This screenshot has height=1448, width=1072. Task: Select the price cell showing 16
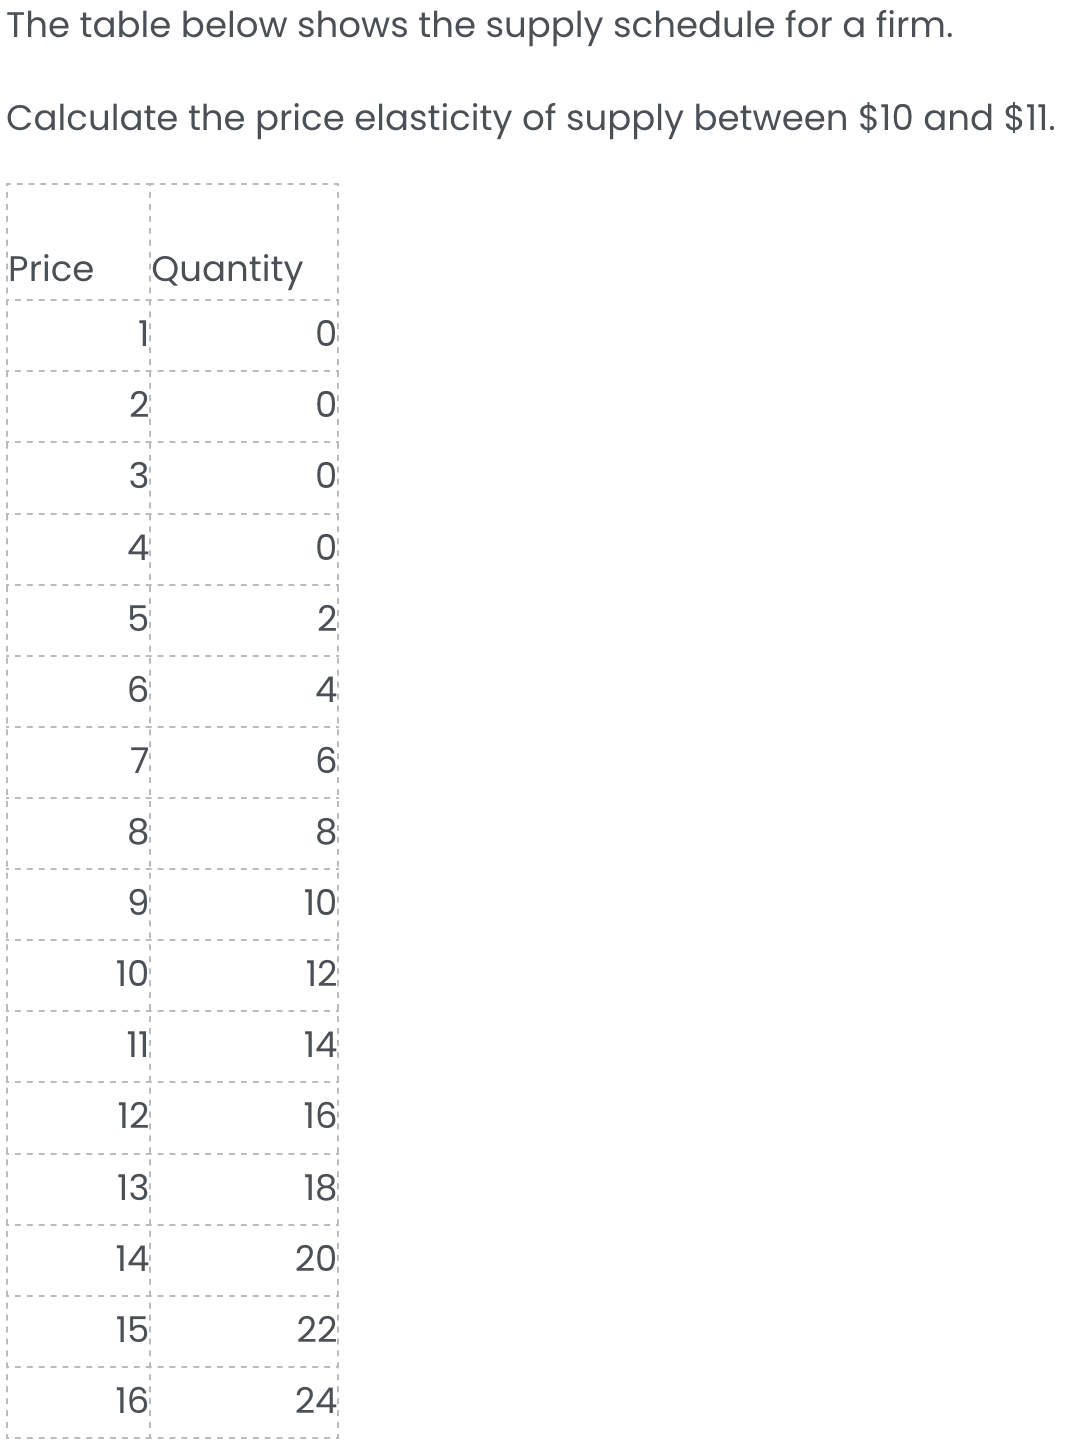[131, 1400]
